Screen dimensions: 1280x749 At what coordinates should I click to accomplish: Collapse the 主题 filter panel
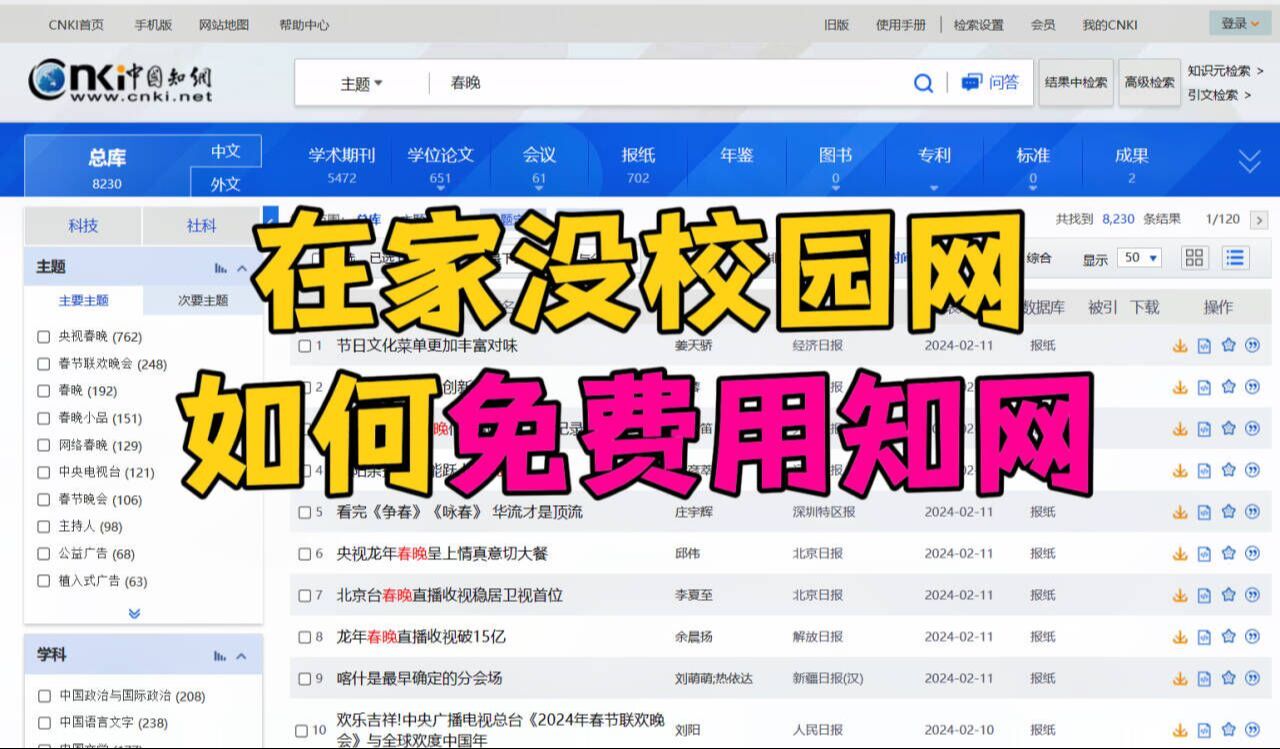[x=242, y=268]
